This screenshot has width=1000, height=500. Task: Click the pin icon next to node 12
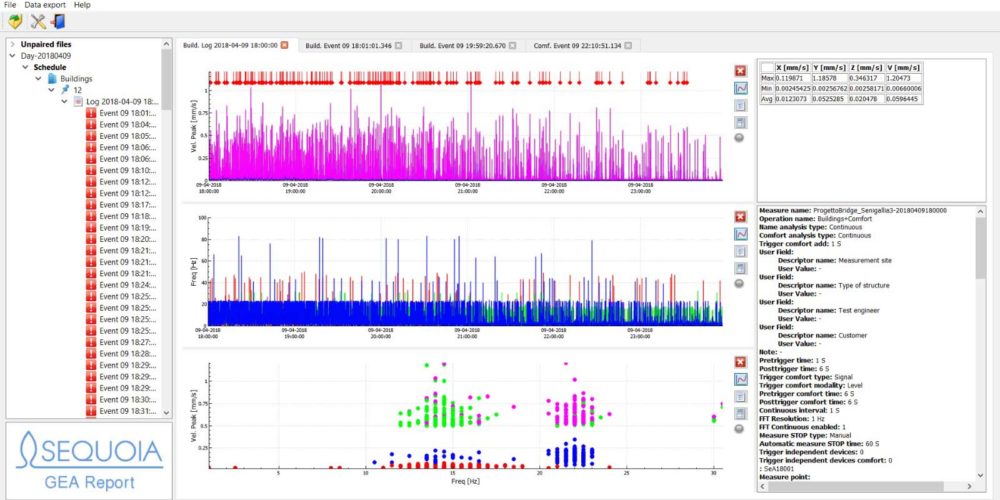point(65,90)
